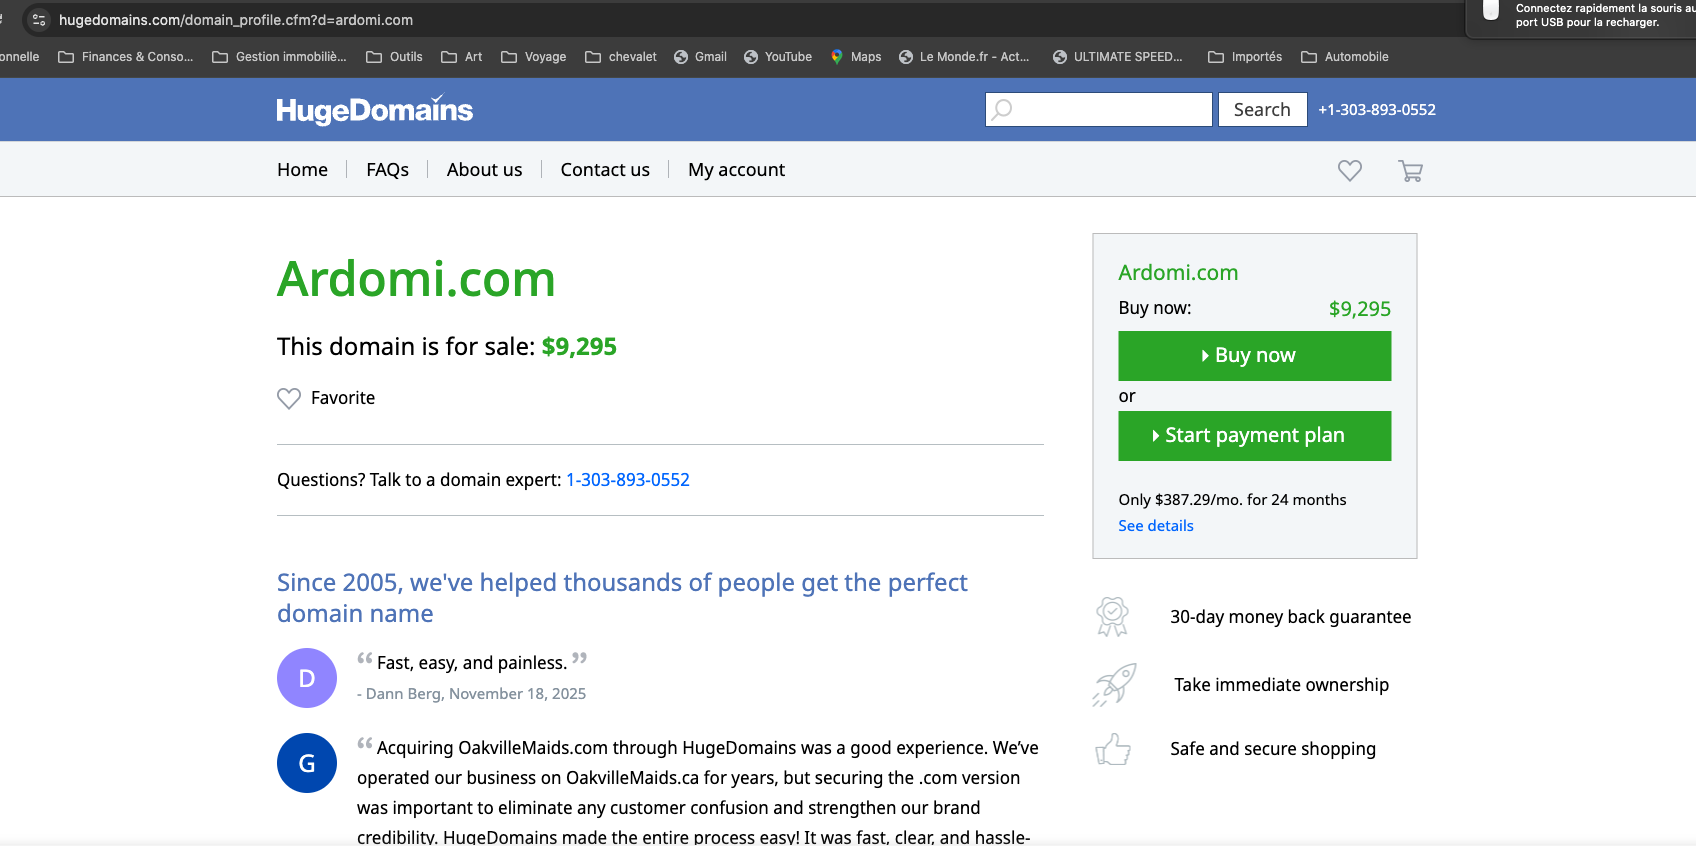Expand the Automobile bookmarks folder
The image size is (1696, 855).
pos(1345,57)
